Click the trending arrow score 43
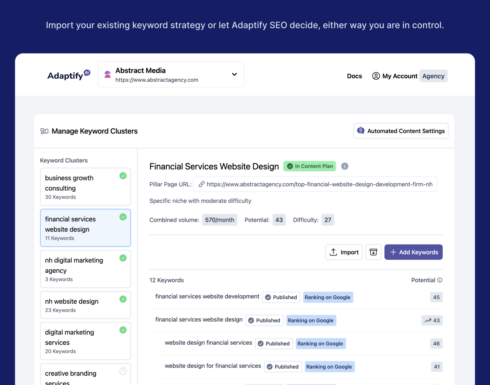Screen dimensions: 490x385 pos(432,320)
